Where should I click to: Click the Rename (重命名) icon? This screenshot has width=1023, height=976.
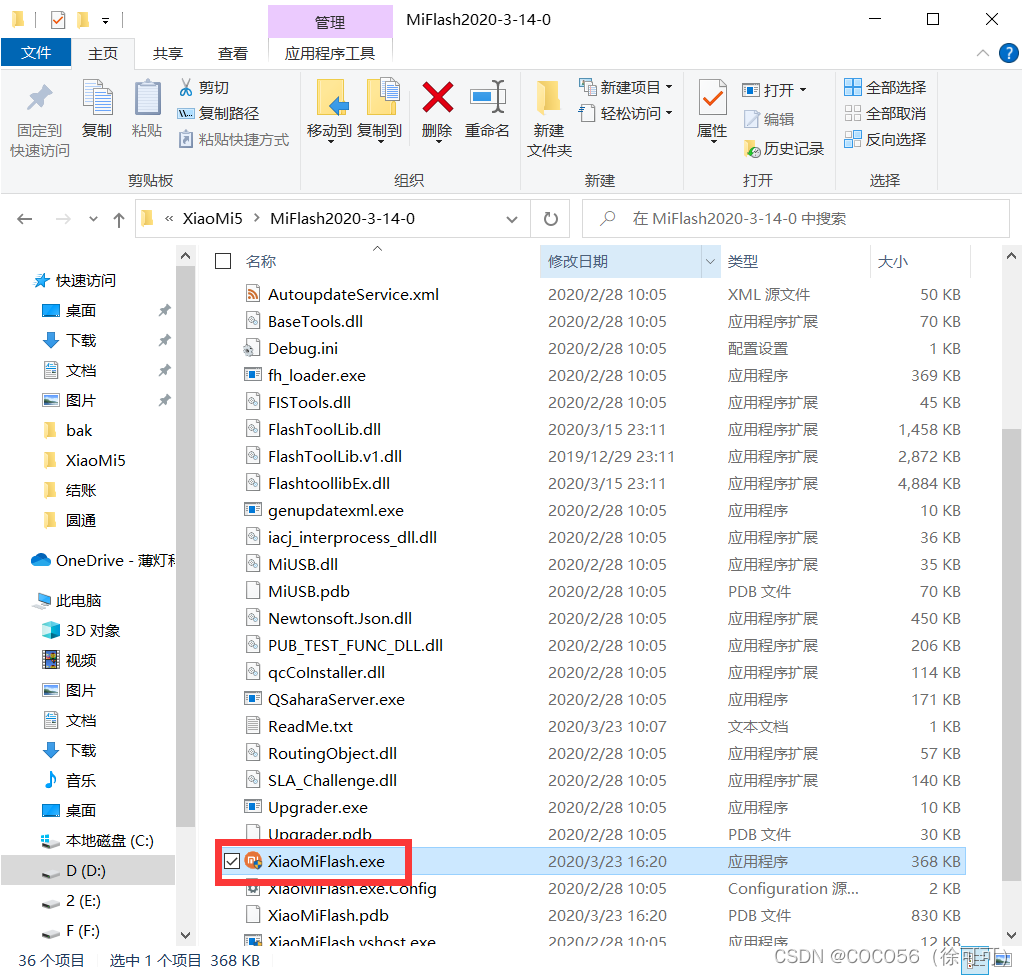click(487, 97)
